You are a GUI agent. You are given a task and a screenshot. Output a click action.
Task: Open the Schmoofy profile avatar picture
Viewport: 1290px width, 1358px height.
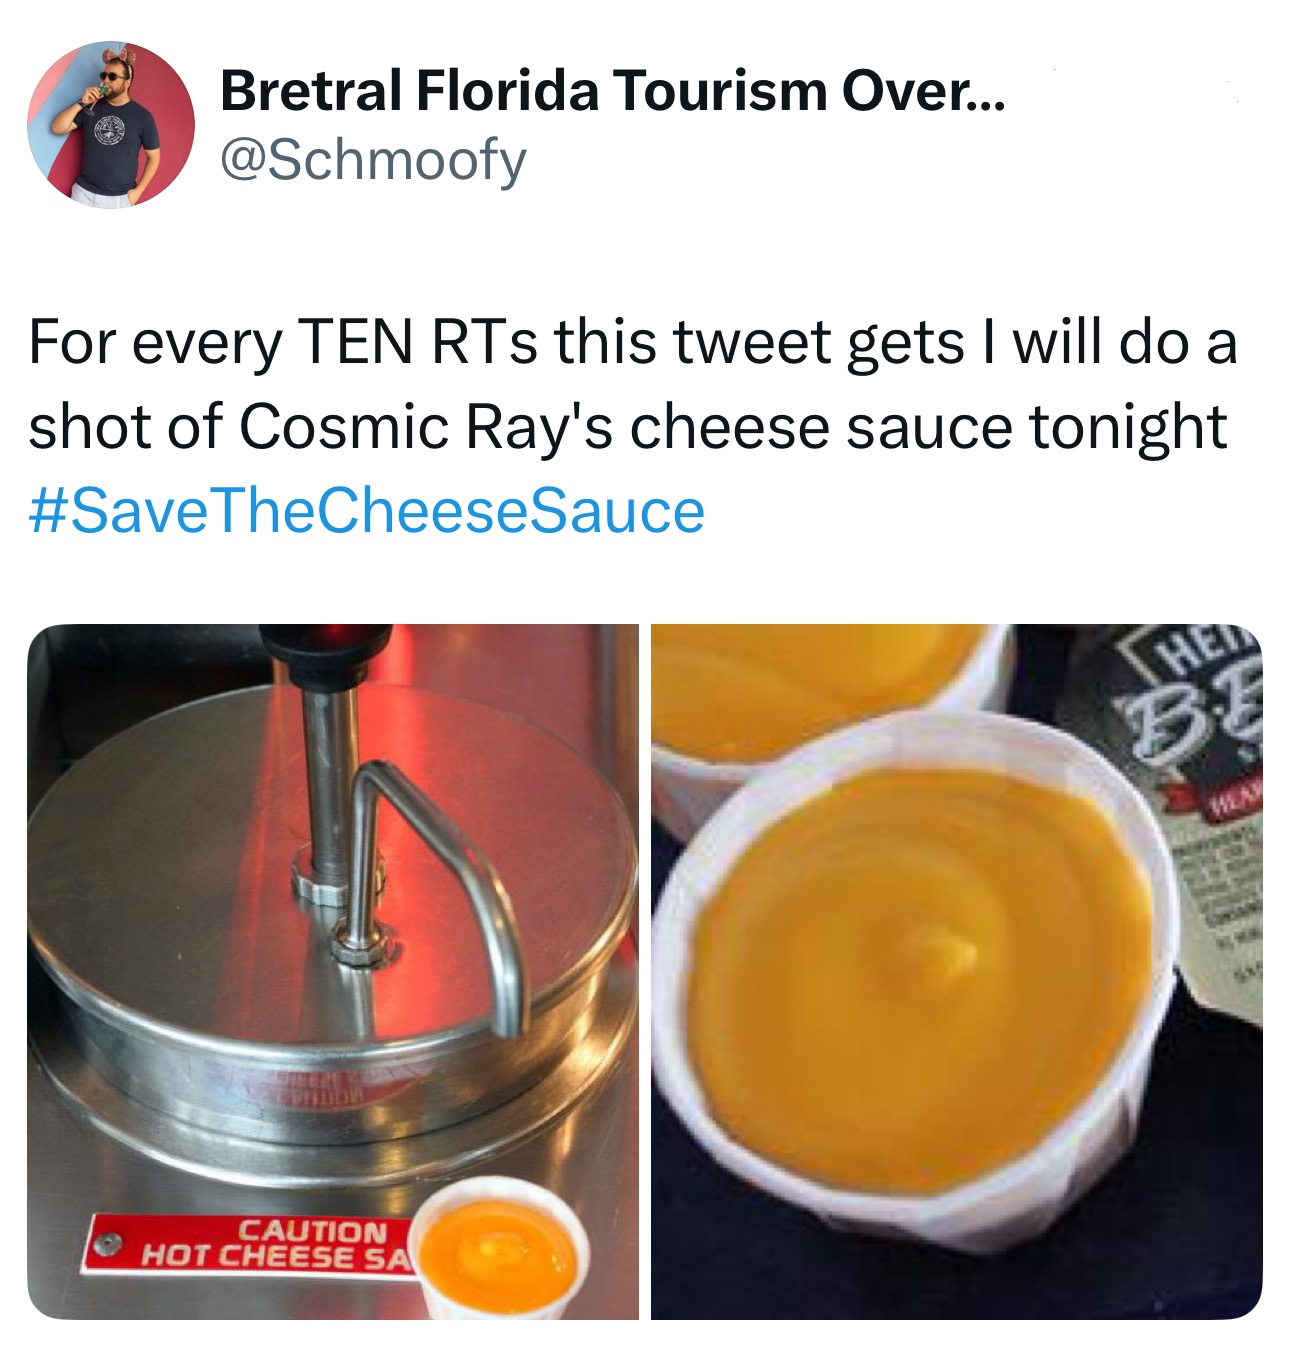[x=111, y=125]
